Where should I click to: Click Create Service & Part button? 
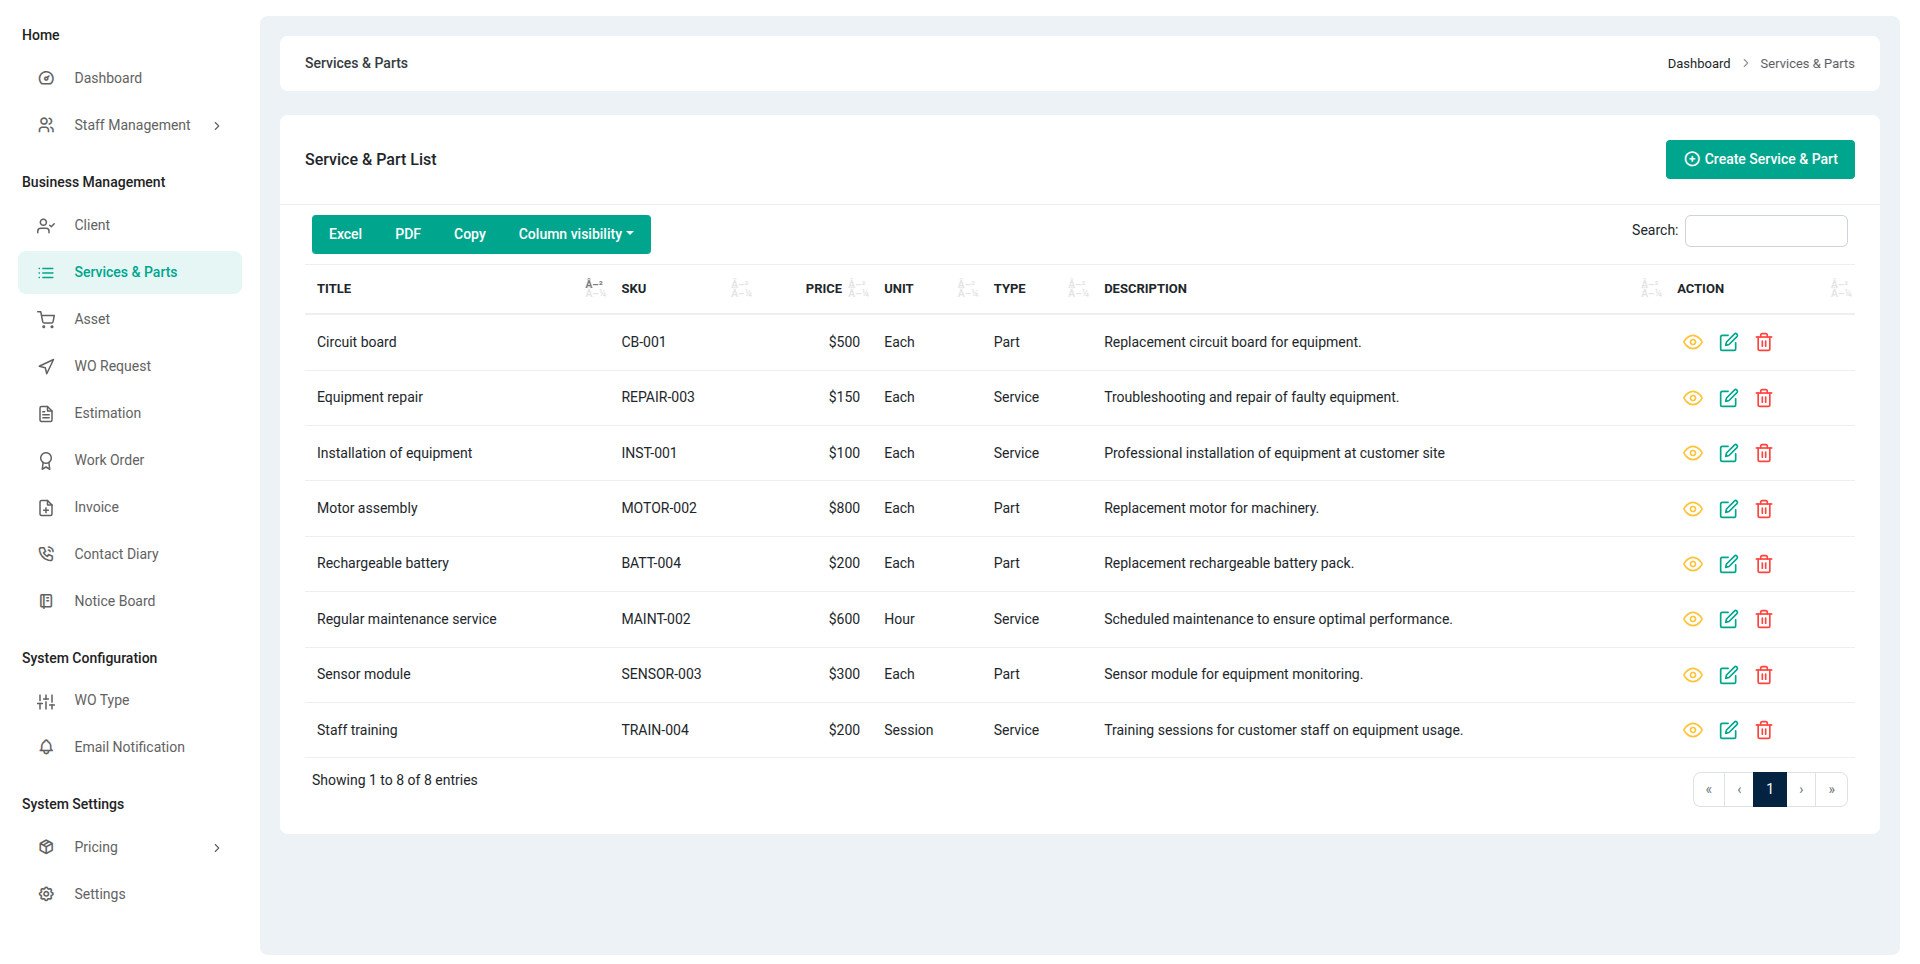click(1760, 160)
